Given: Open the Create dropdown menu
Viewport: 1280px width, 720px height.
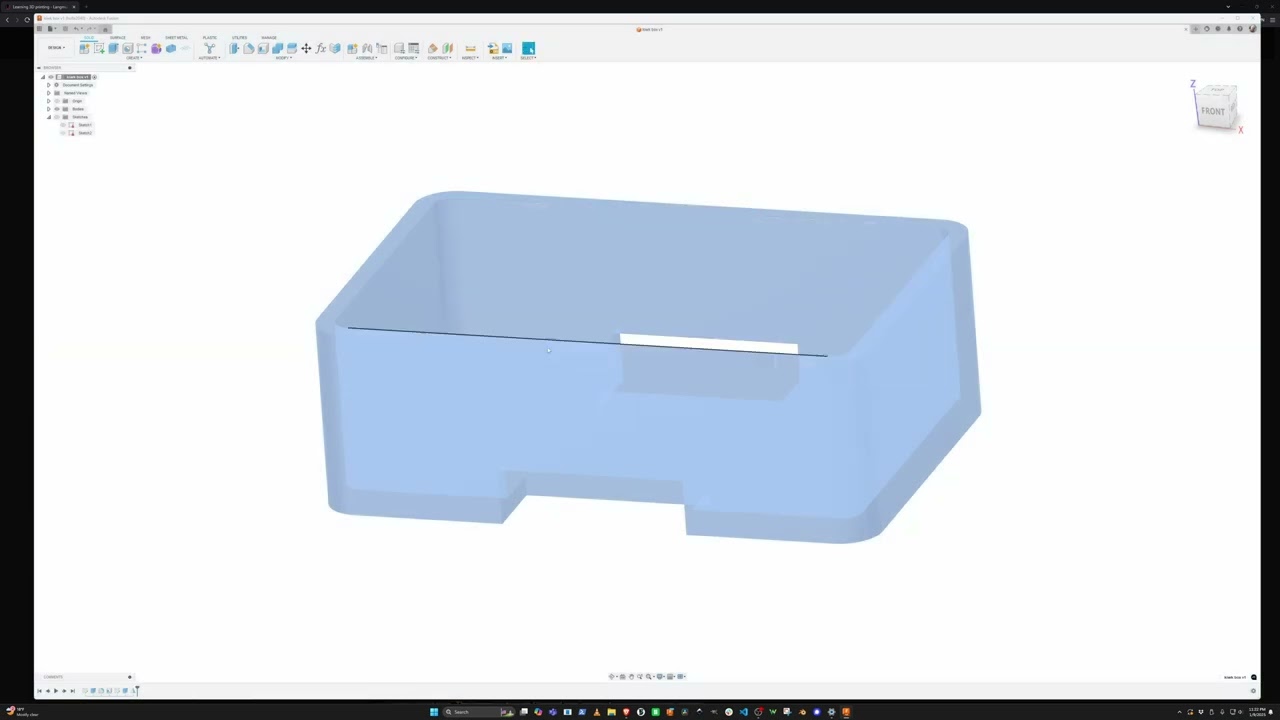Looking at the screenshot, I should (134, 58).
